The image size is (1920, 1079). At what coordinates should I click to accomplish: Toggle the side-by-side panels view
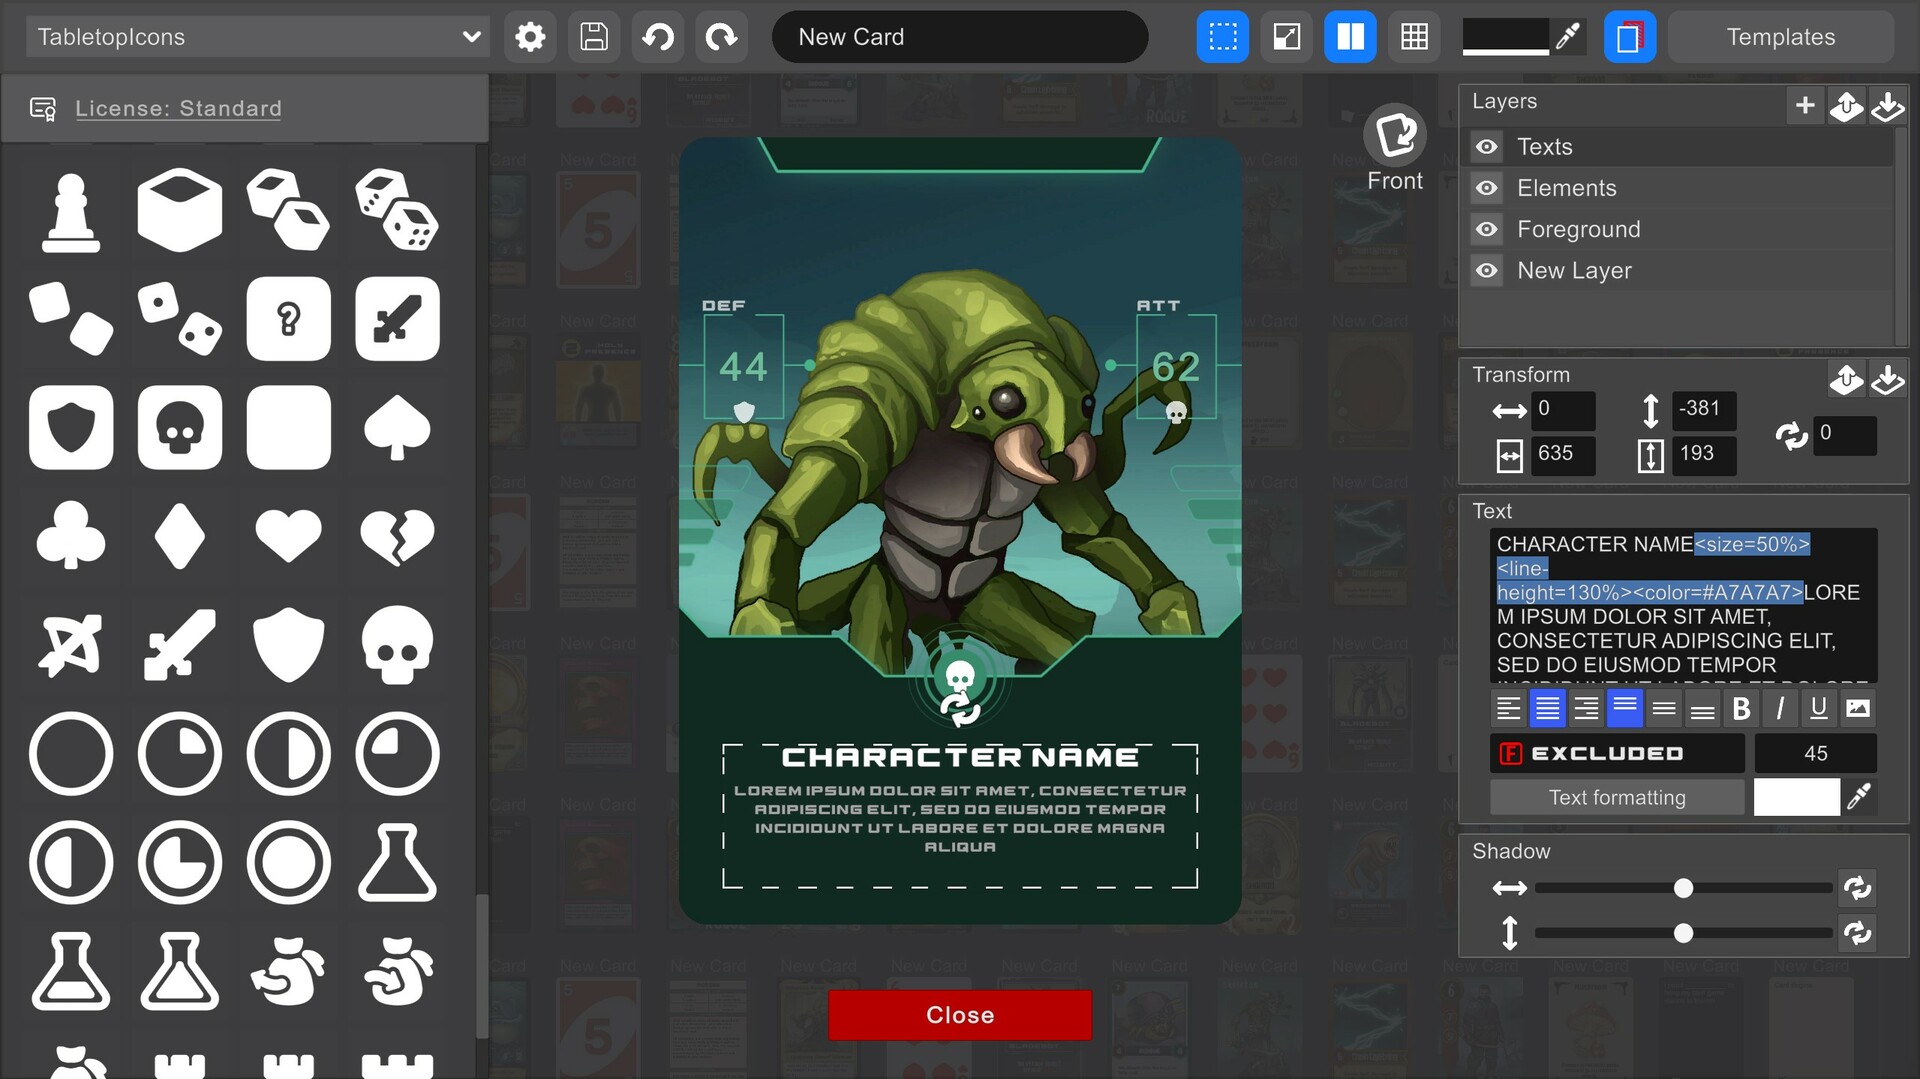coord(1350,37)
